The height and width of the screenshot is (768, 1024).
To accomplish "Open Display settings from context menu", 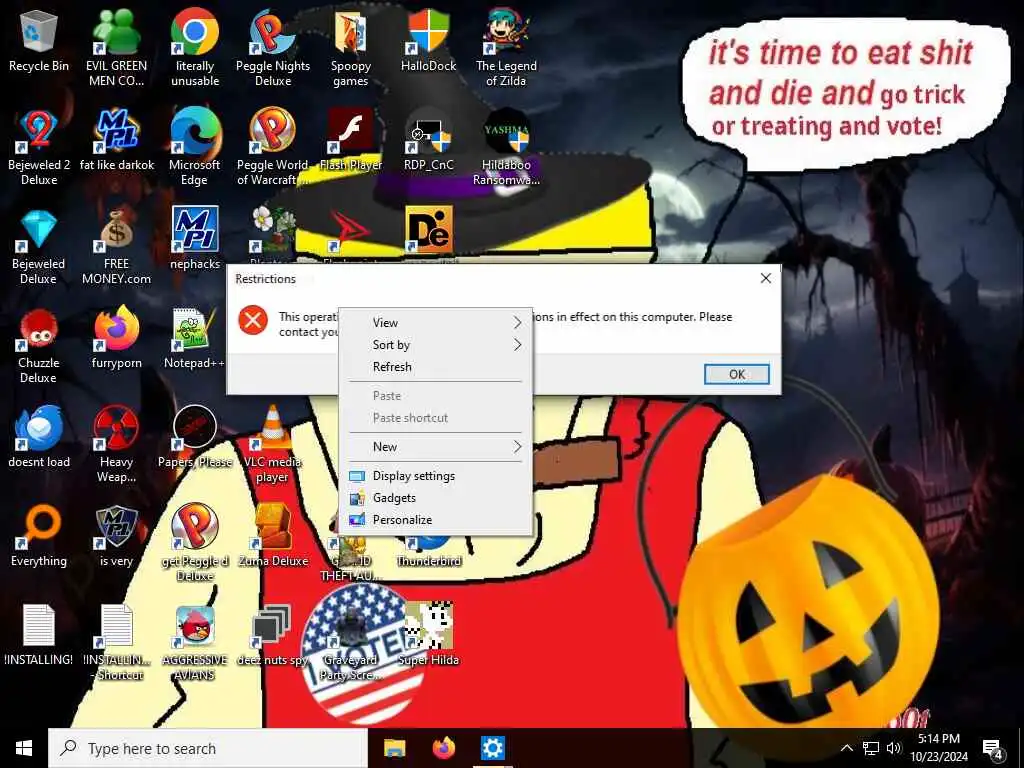I will (x=436, y=476).
